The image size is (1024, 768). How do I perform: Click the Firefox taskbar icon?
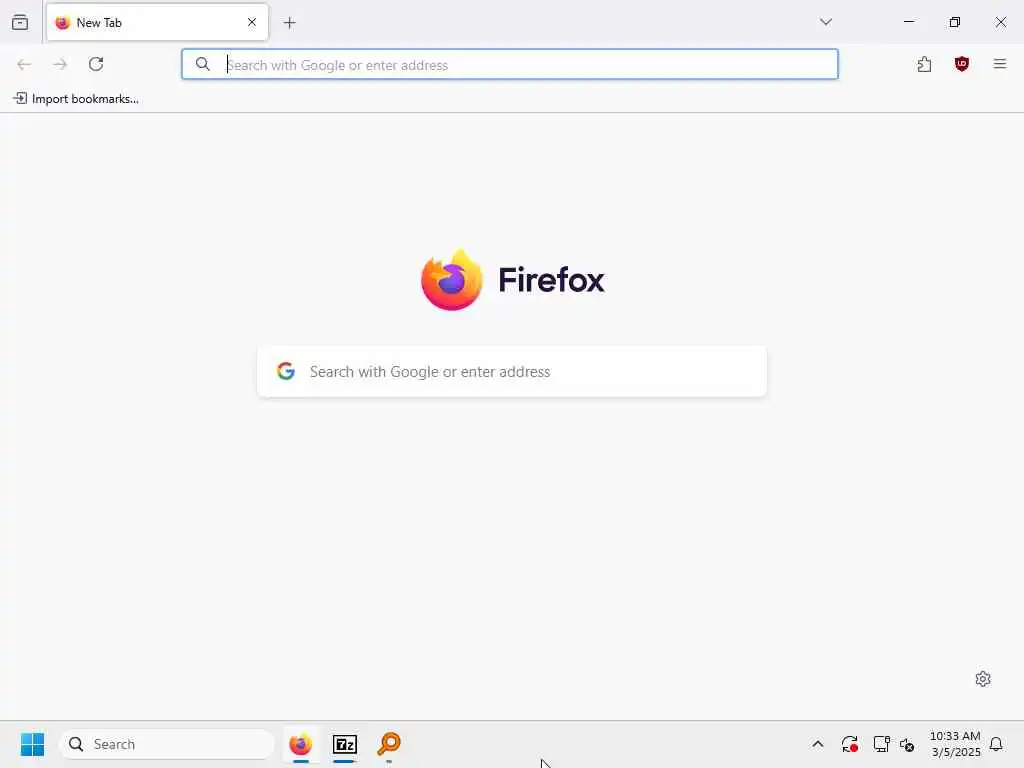point(300,744)
